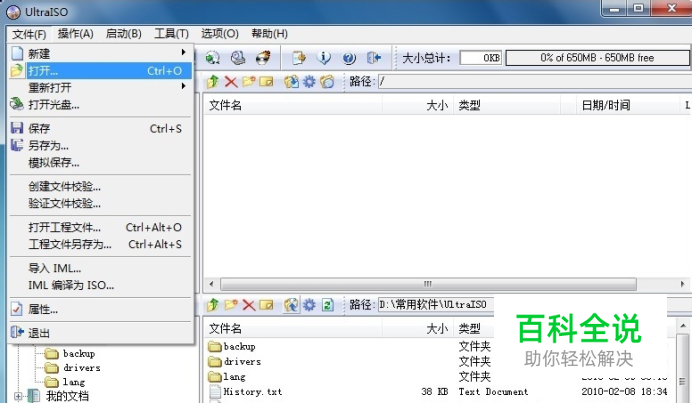Open the 选项(O) menu
692x403 pixels.
point(220,34)
